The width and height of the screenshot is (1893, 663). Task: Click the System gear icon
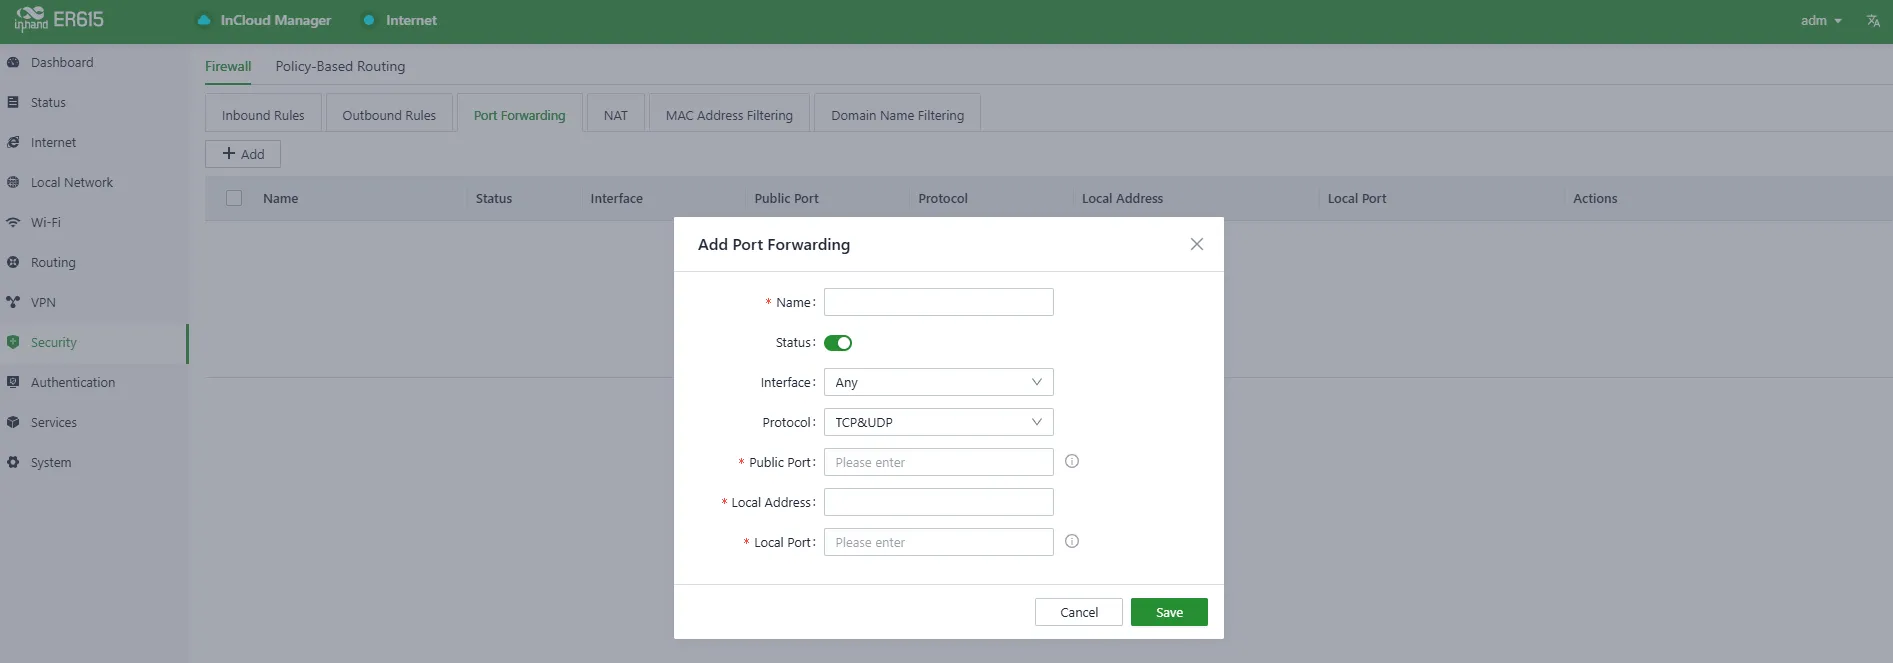[x=13, y=462]
